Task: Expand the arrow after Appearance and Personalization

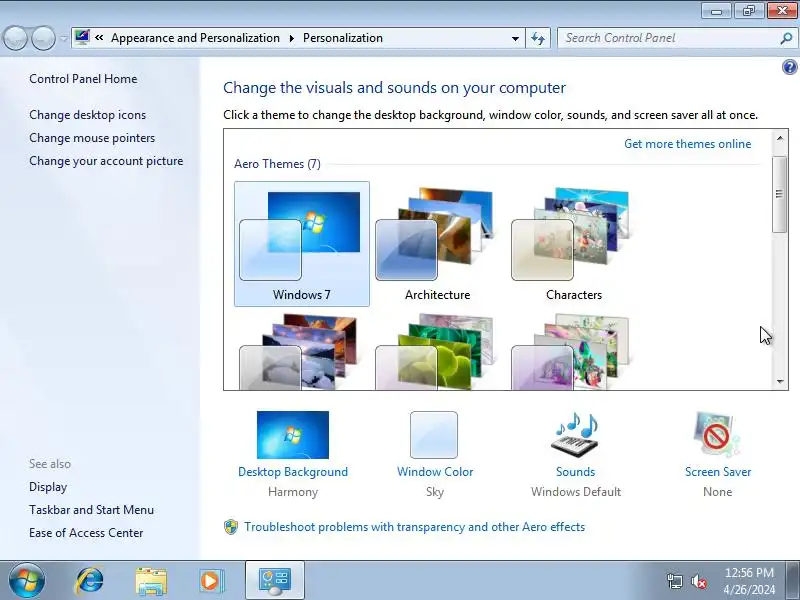Action: pos(291,38)
